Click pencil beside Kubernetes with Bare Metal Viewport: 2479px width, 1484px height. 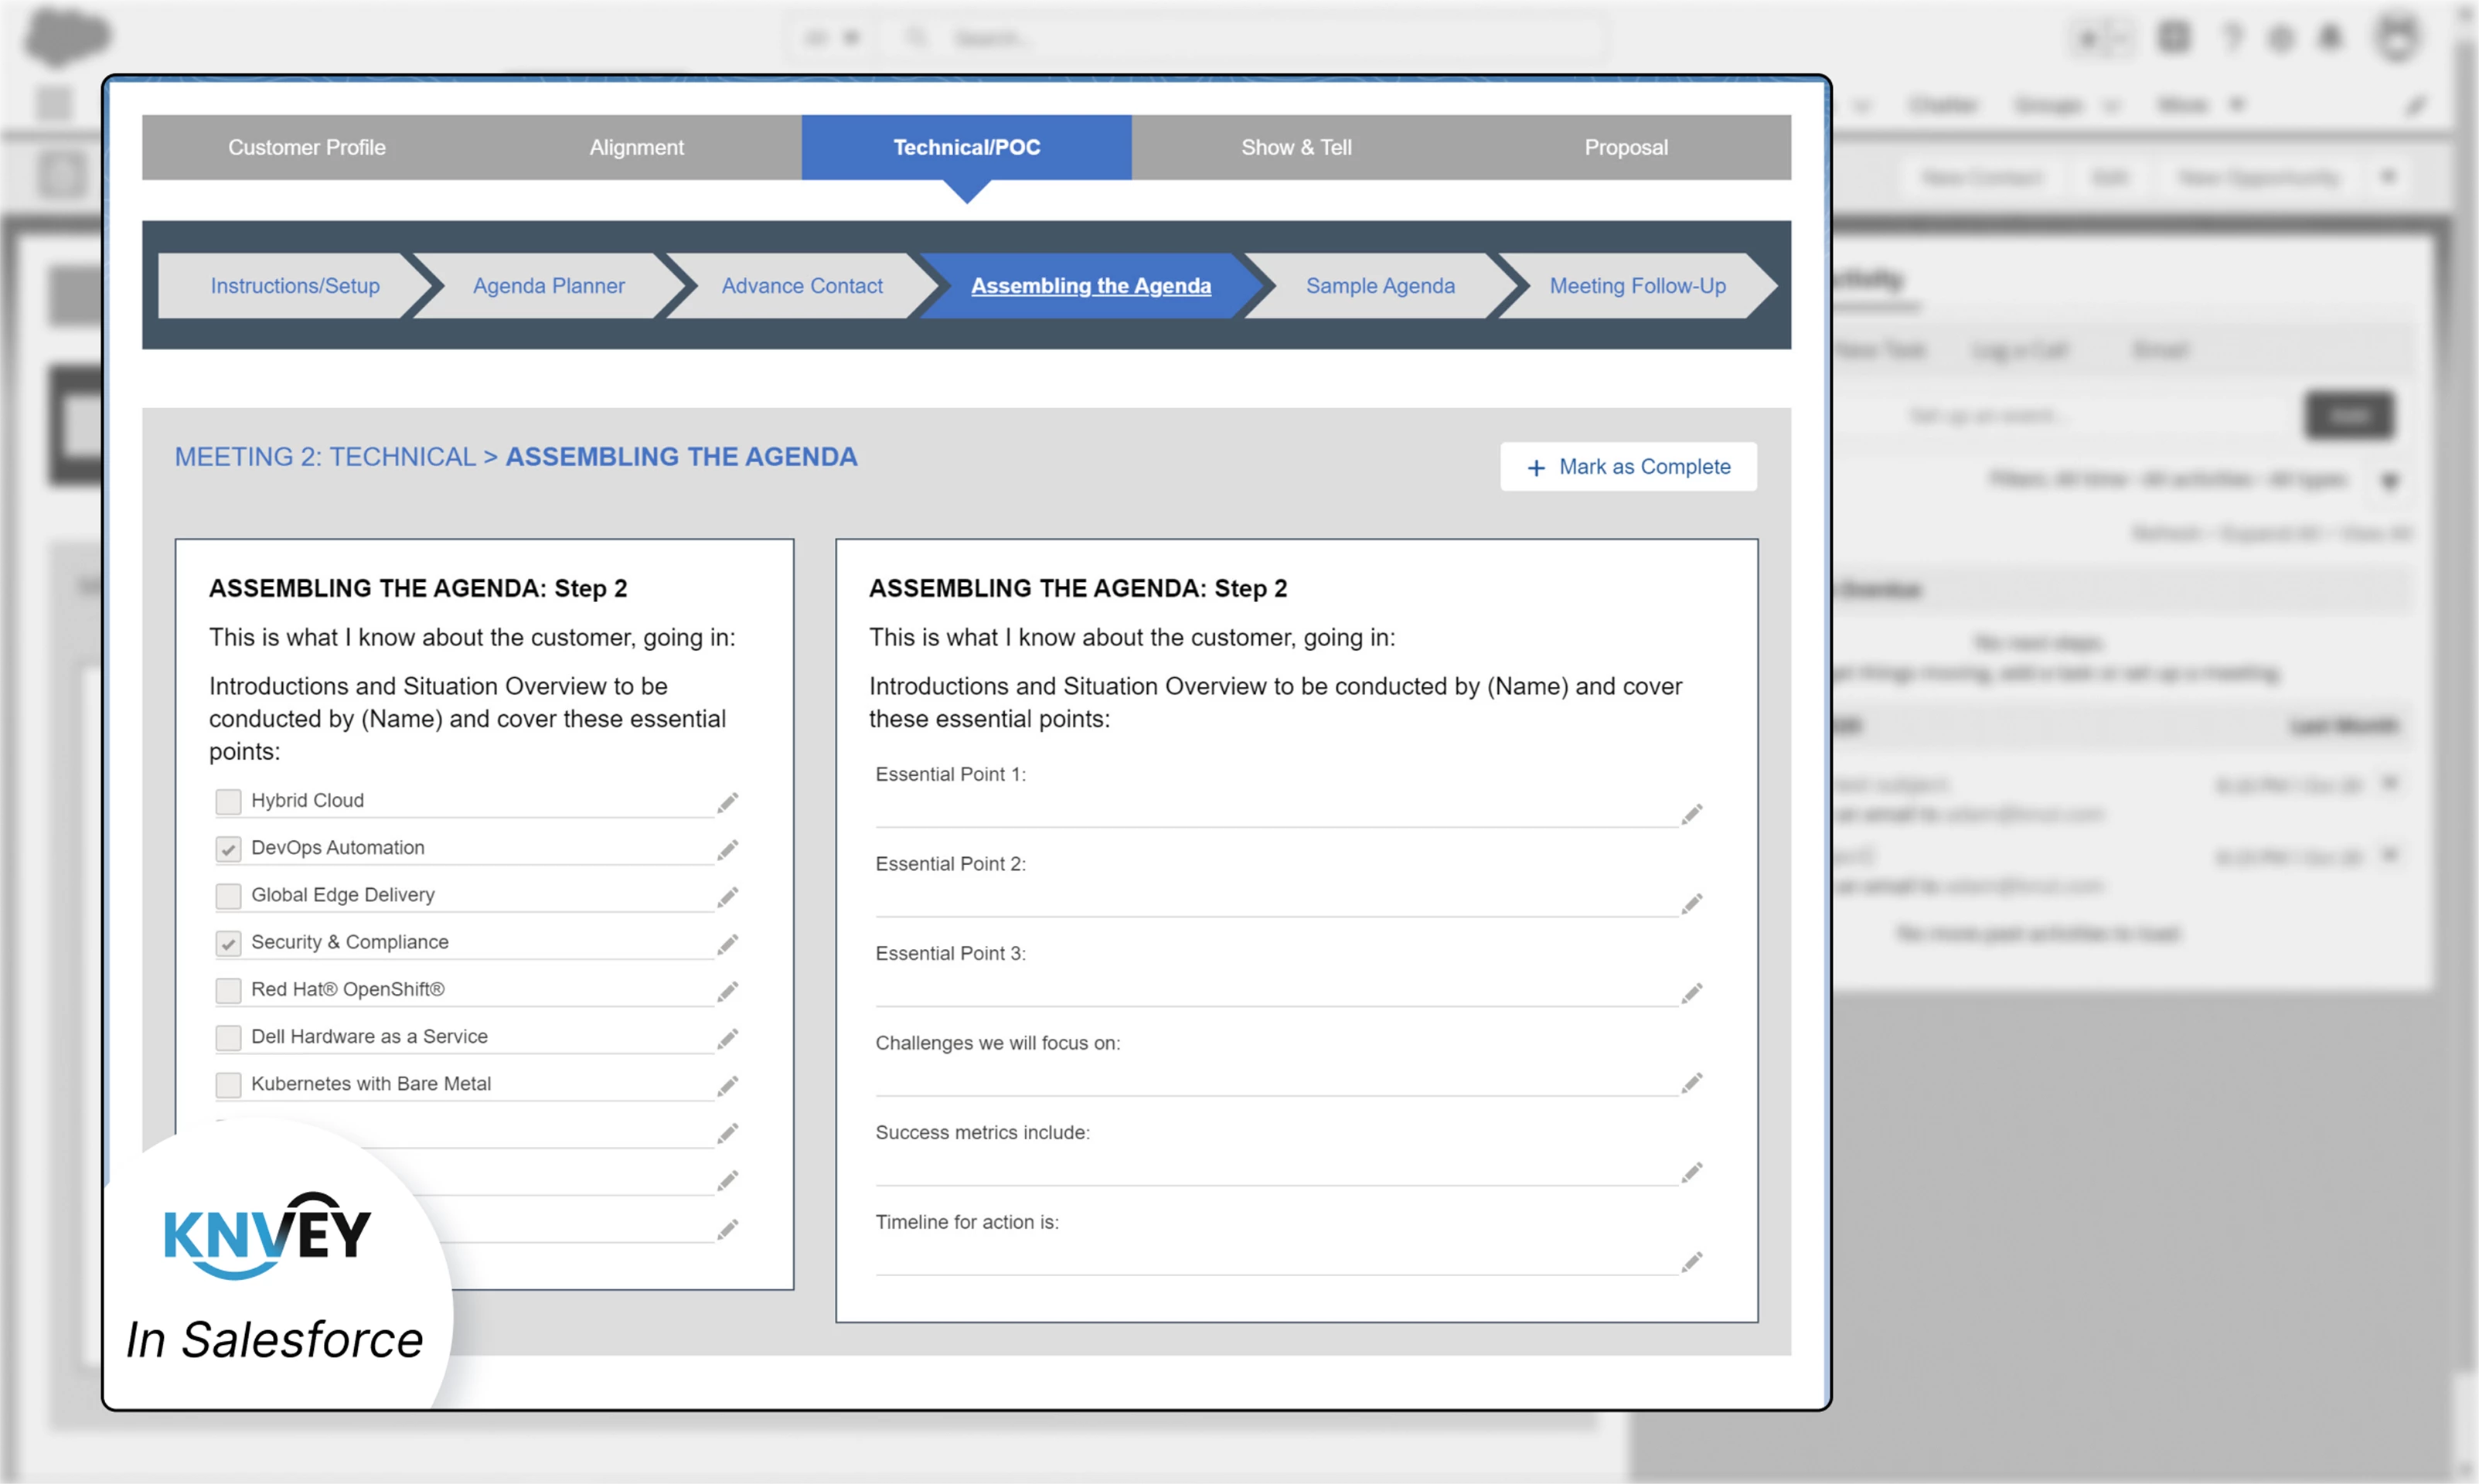[728, 1085]
